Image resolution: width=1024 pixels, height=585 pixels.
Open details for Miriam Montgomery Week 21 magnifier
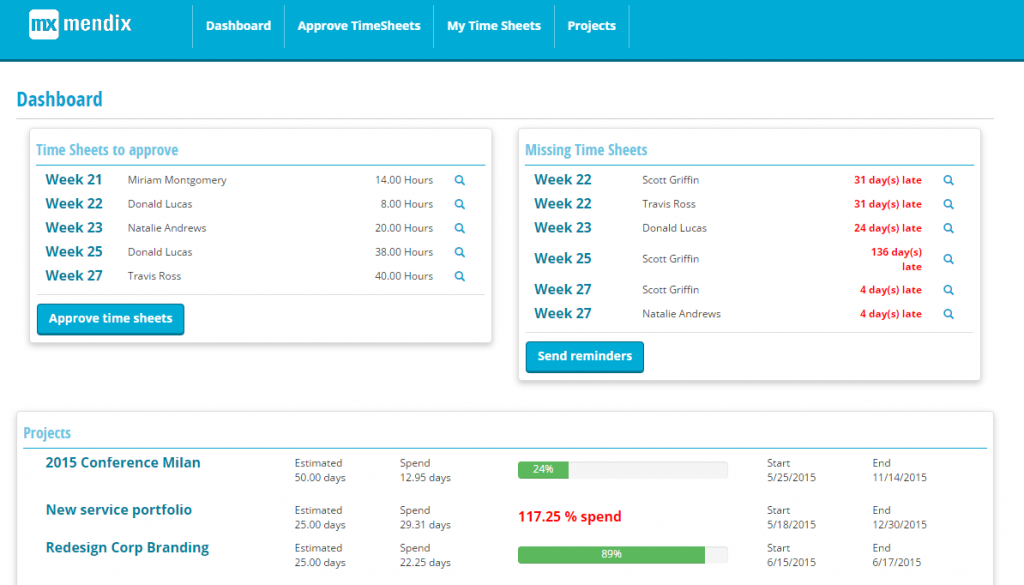click(x=460, y=181)
